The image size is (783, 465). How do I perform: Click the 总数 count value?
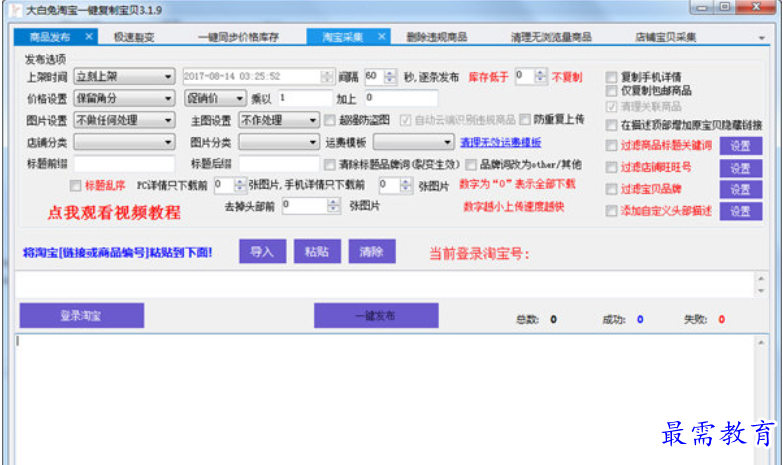pos(553,319)
